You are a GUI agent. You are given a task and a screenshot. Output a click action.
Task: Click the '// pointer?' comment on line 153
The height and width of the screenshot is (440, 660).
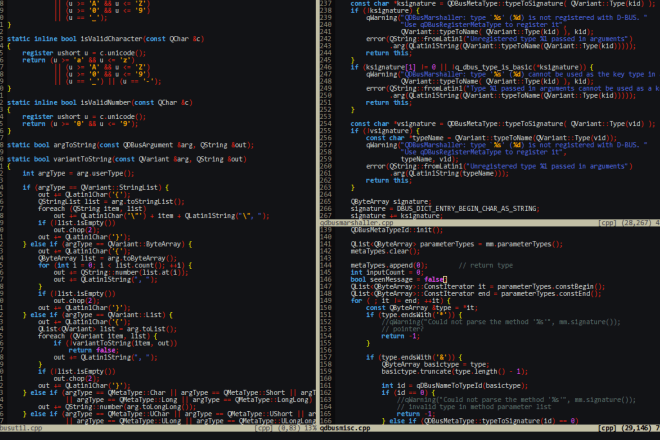(403, 329)
